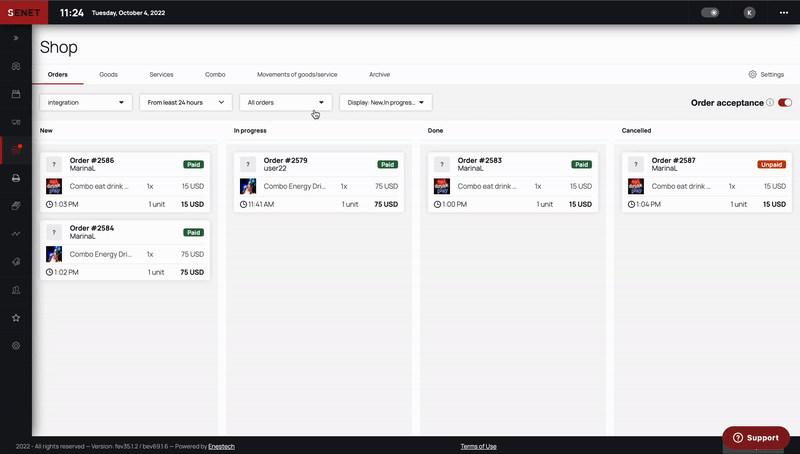This screenshot has height=454, width=800.
Task: Click the question-mark avatar on Order #2583
Action: (442, 164)
